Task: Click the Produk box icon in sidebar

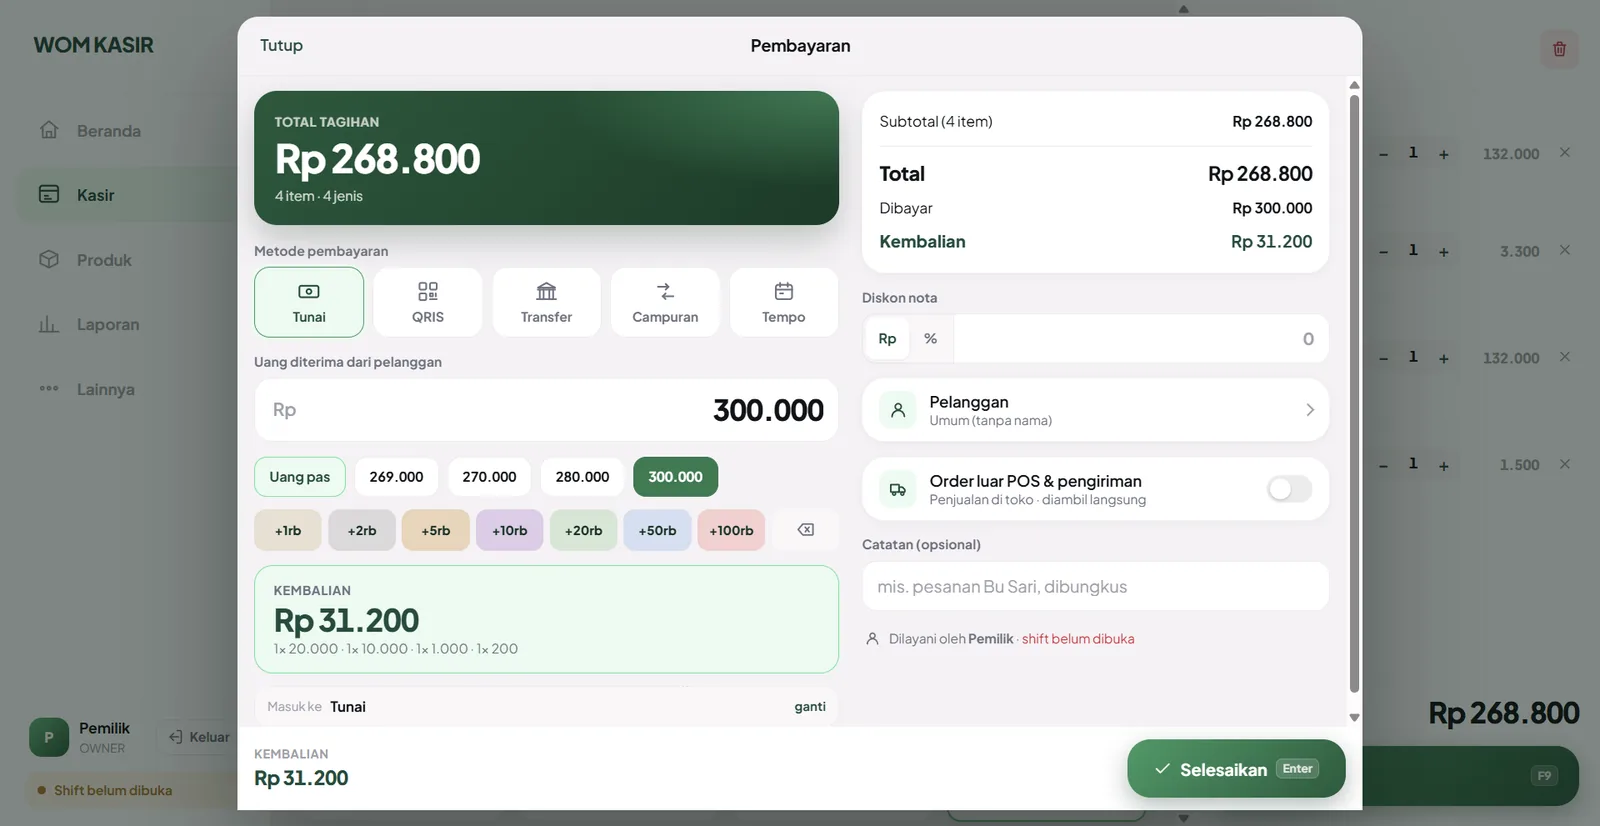Action: [x=49, y=259]
